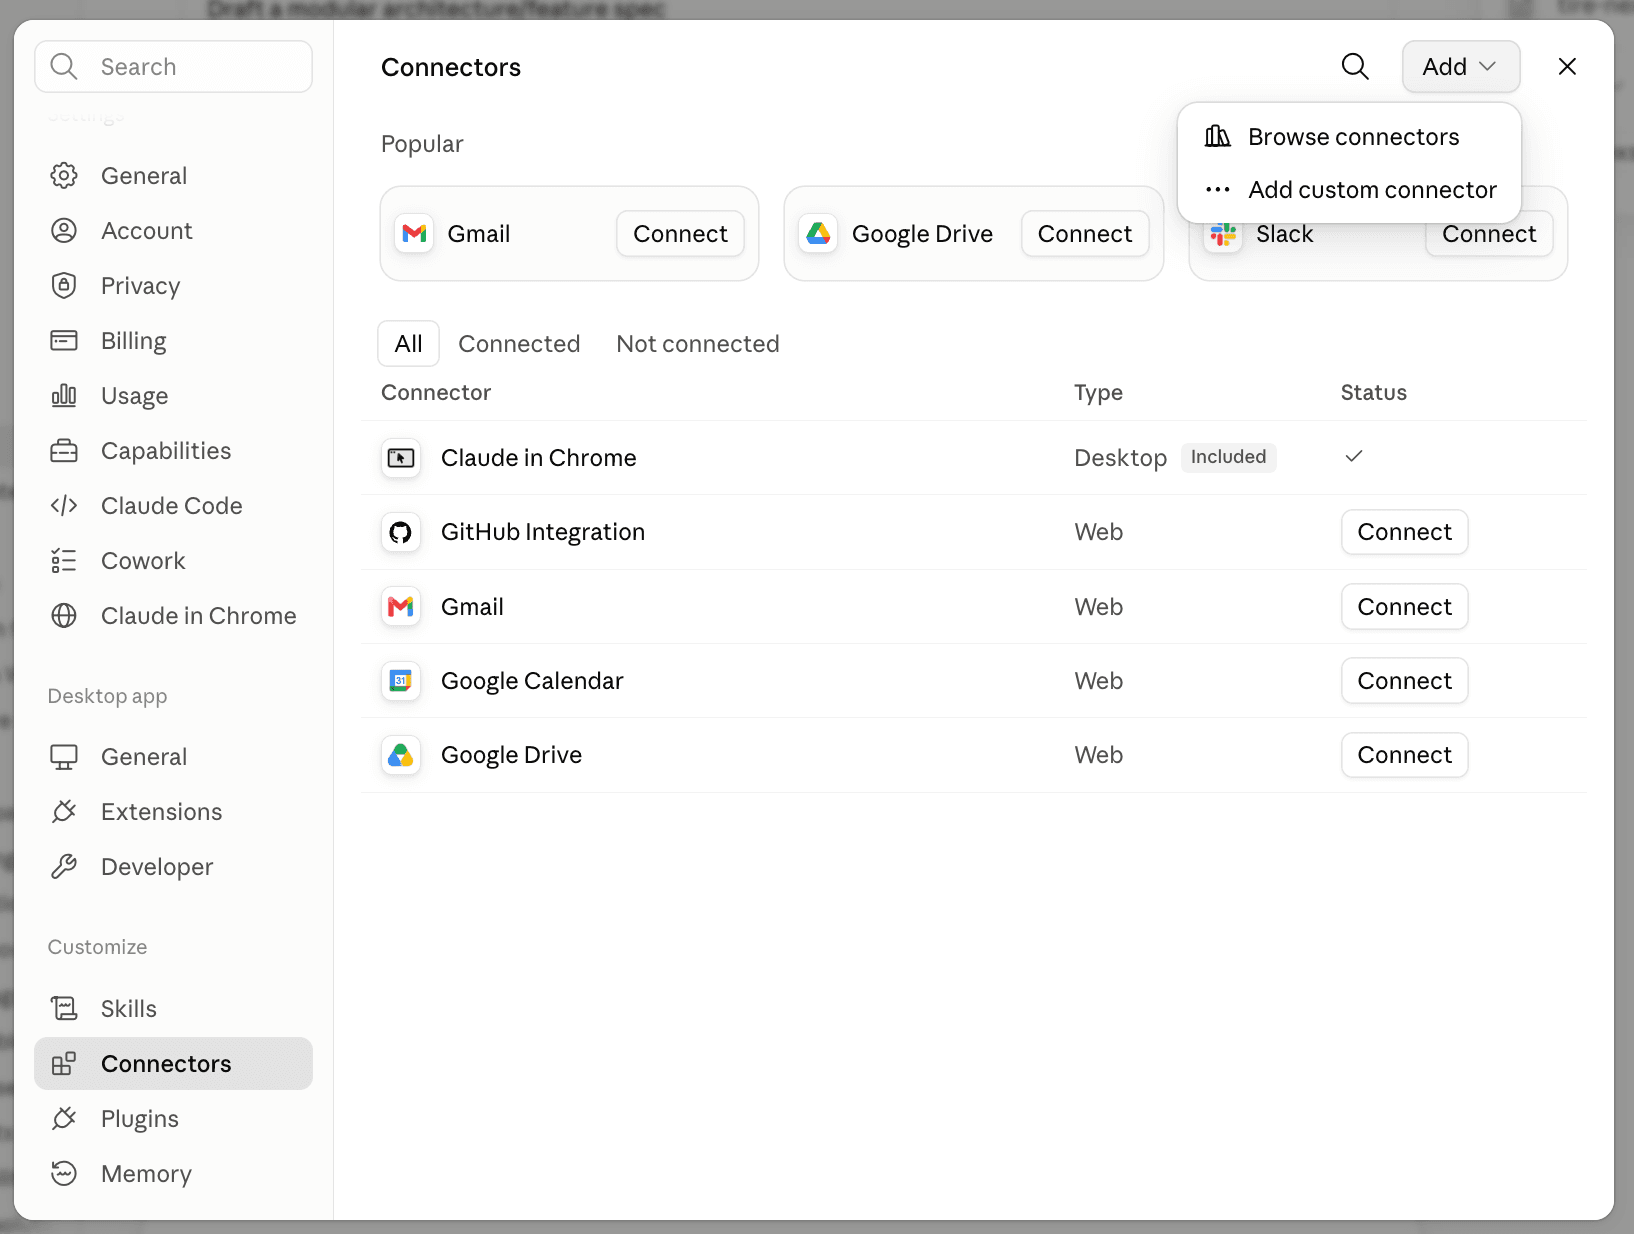Open the Plugins plug icon
1634x1234 pixels.
pyautogui.click(x=64, y=1119)
